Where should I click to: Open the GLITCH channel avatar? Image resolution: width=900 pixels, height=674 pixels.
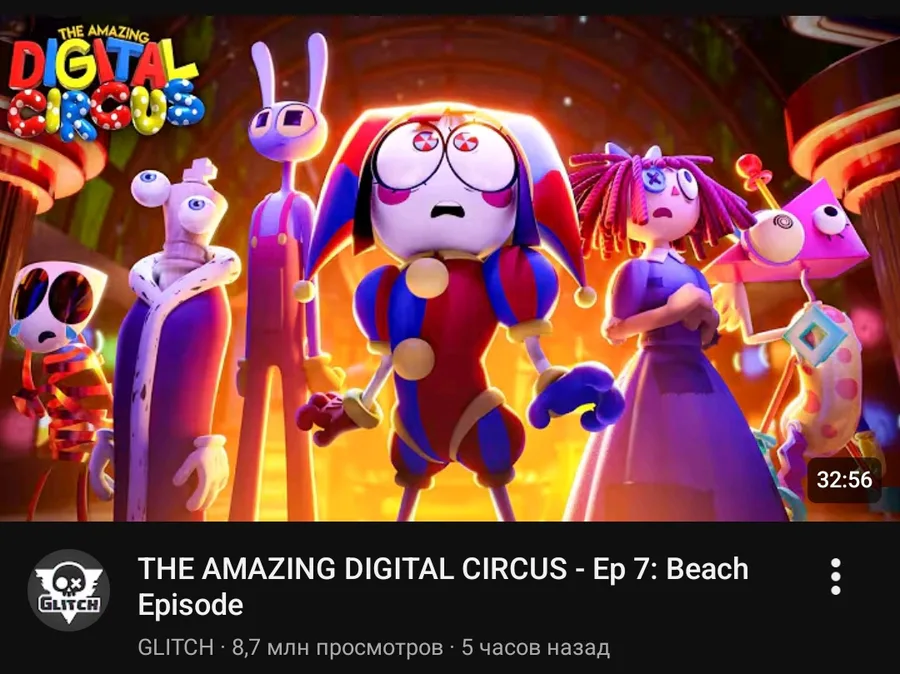tap(69, 590)
